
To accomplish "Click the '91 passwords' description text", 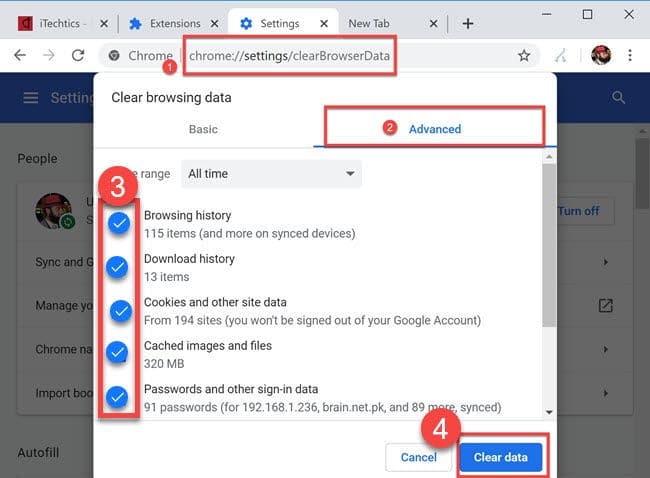I will coord(323,408).
